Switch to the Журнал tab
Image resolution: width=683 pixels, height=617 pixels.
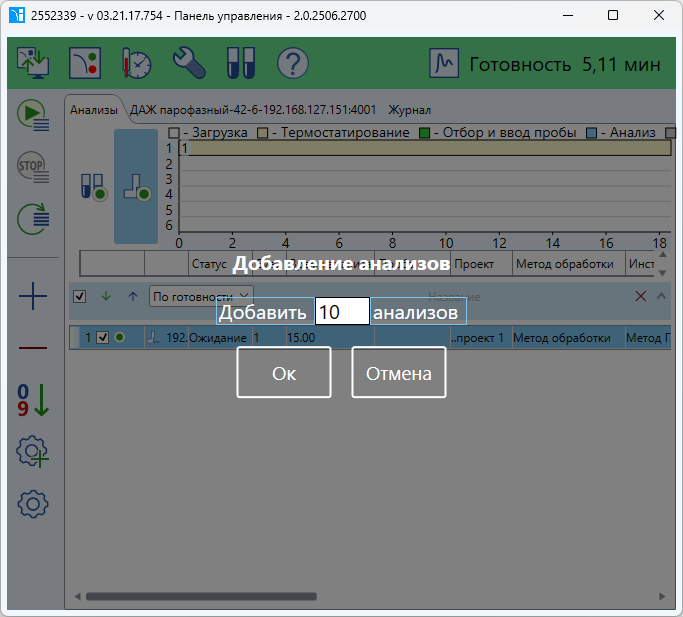(409, 110)
